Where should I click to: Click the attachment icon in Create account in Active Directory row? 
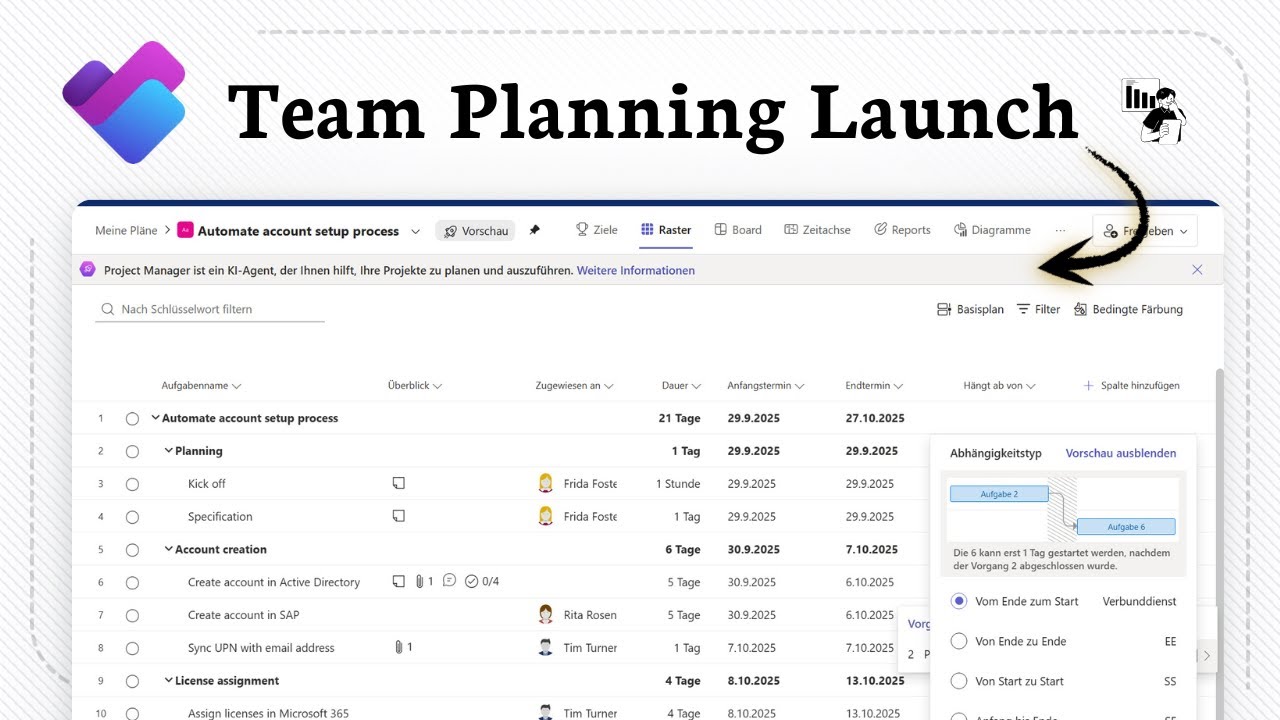coord(419,582)
